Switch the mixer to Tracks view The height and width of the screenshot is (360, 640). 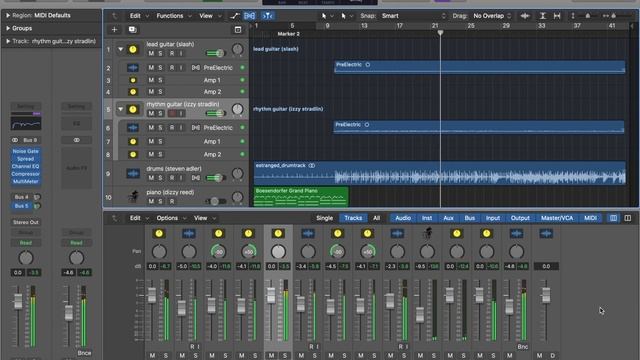click(x=353, y=218)
